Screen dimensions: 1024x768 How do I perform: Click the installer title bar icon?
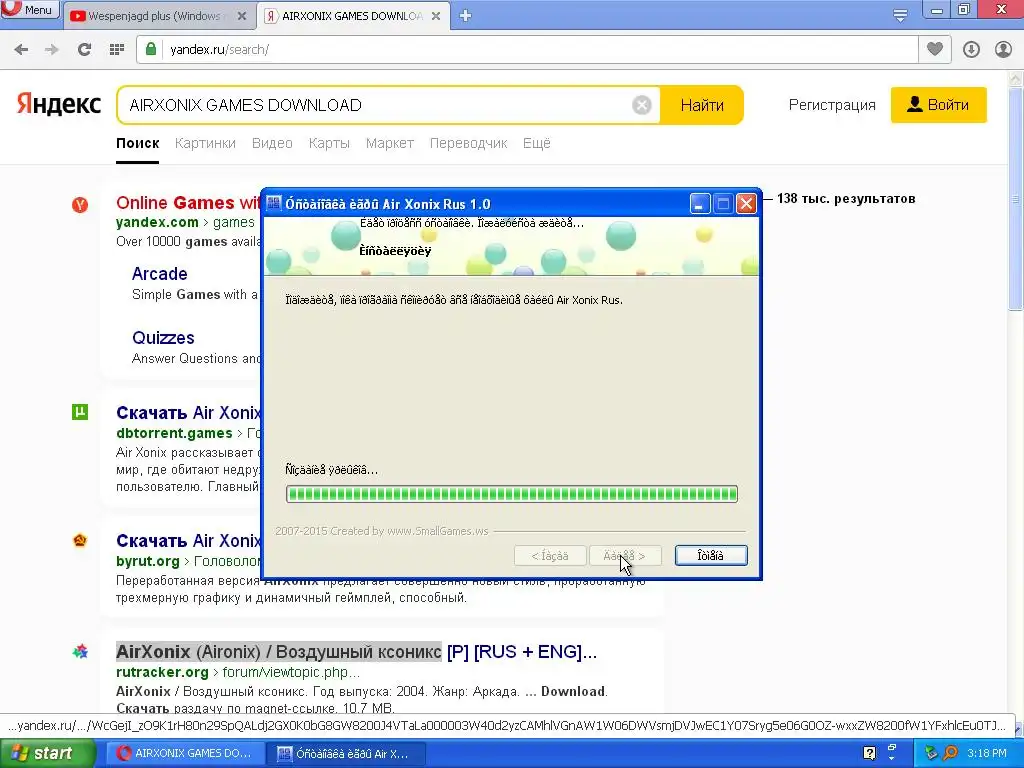pos(274,204)
